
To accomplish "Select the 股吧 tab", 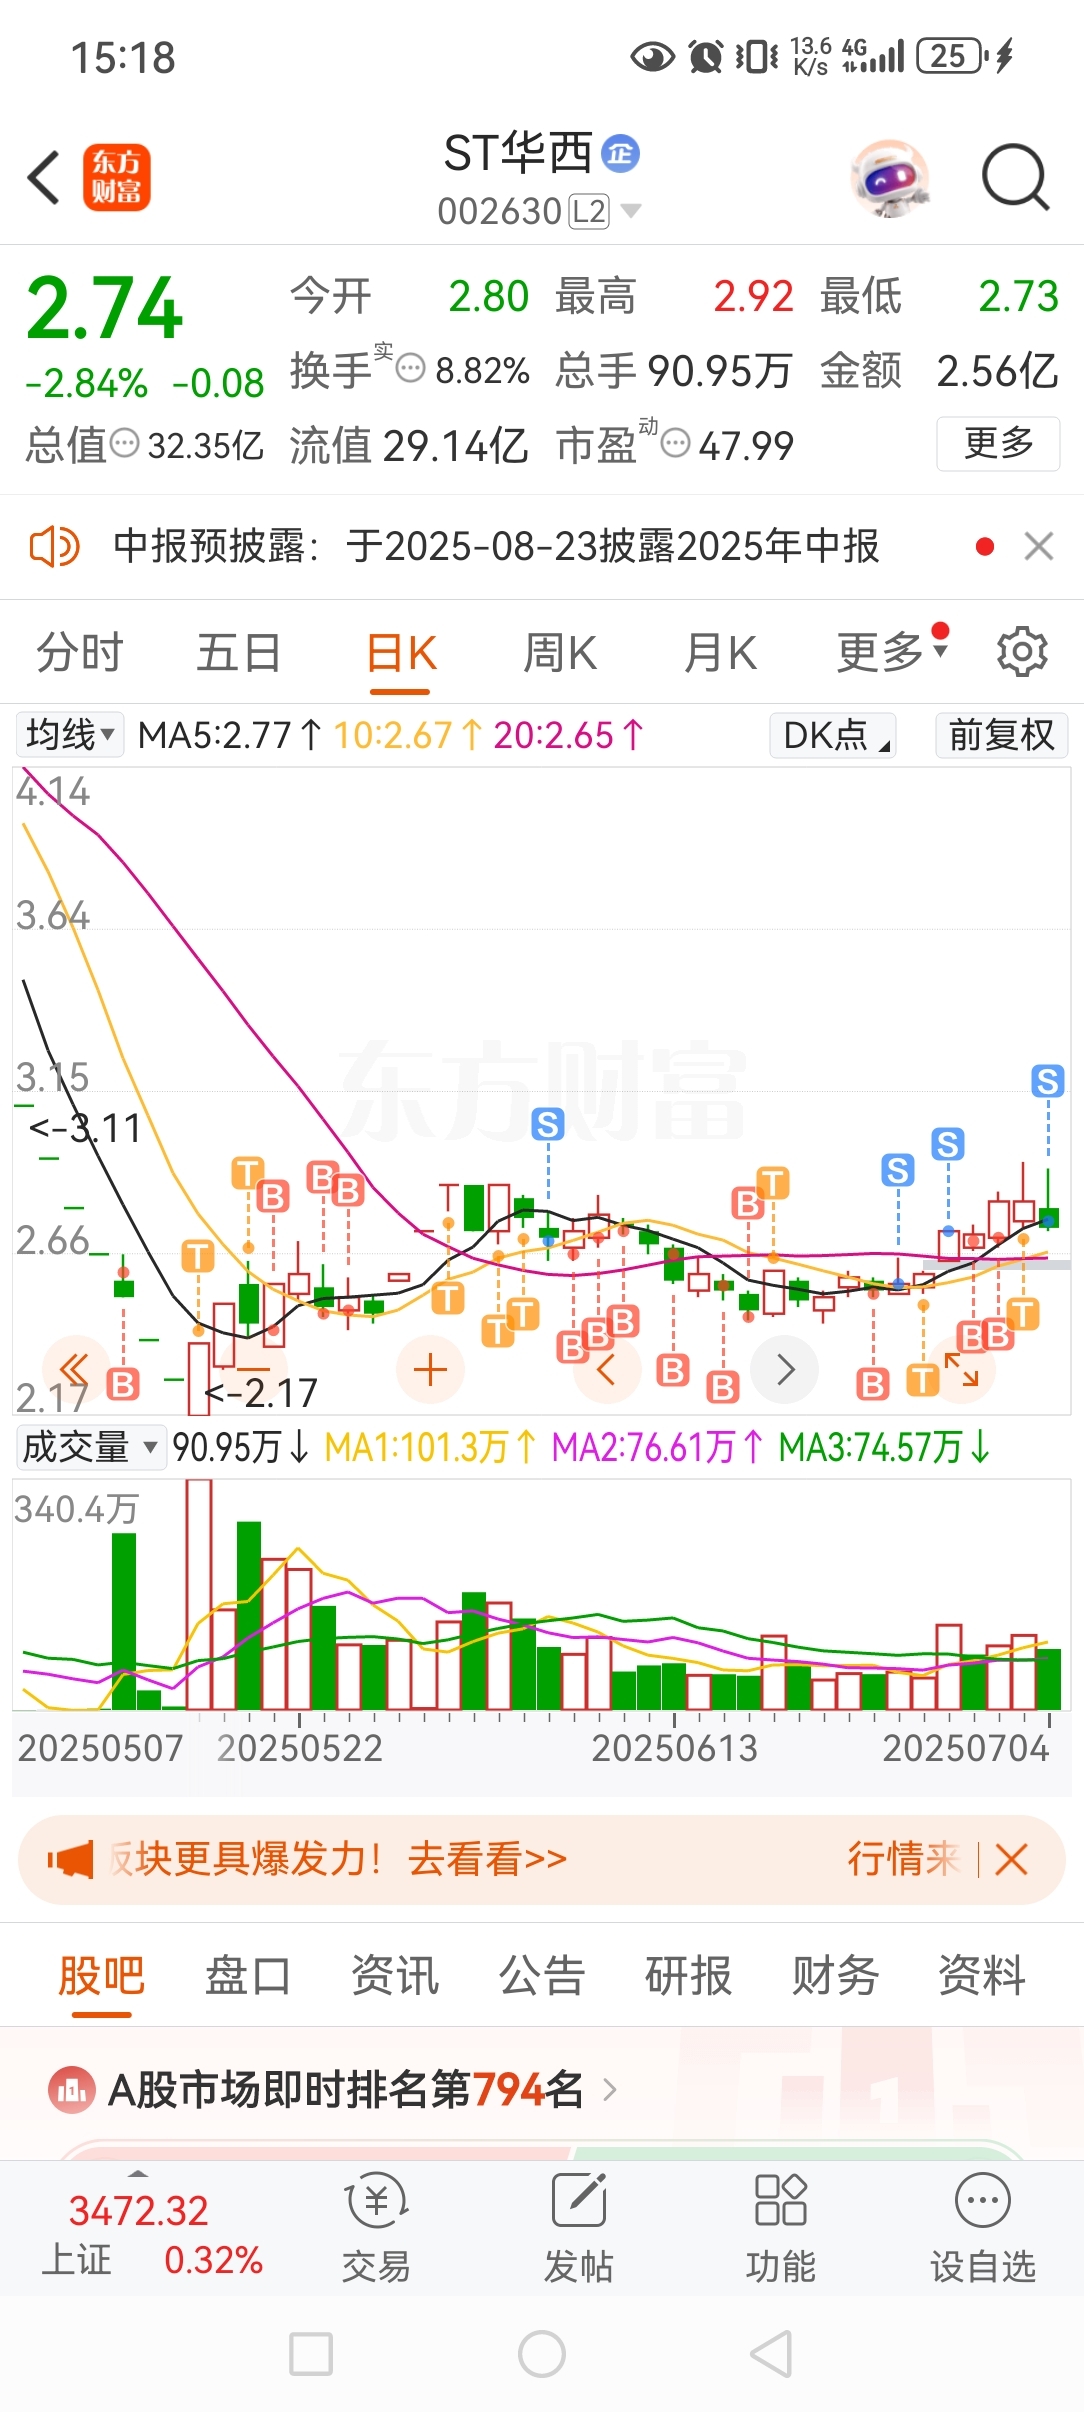I will 101,1975.
